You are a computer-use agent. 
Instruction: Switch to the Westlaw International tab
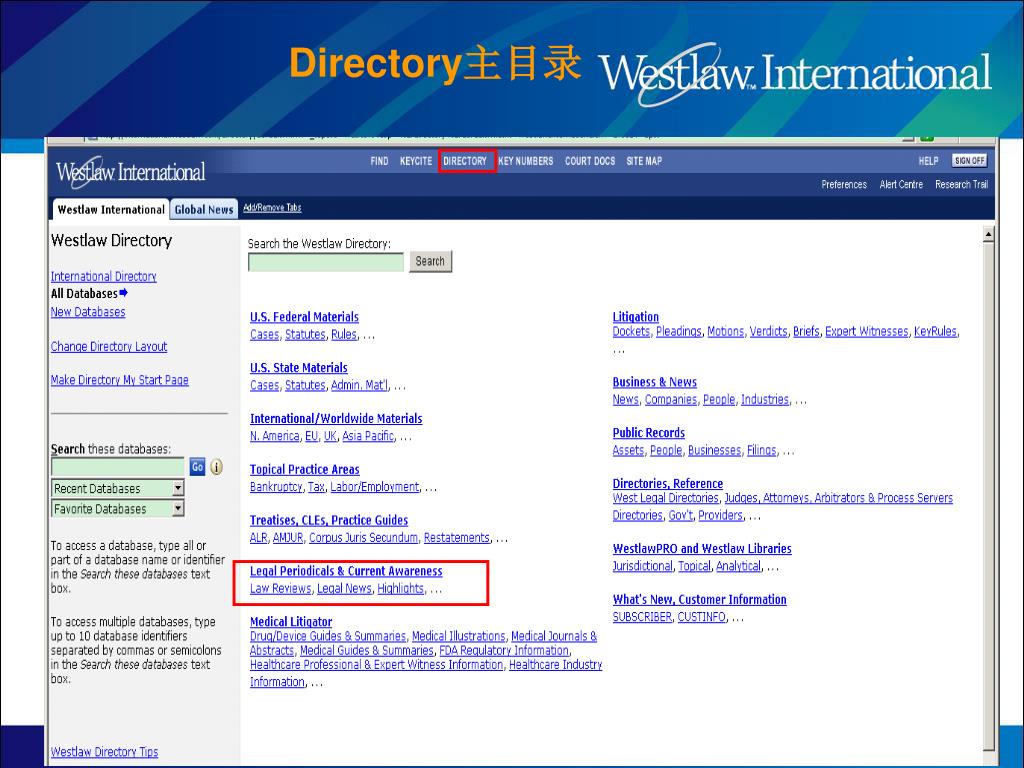pyautogui.click(x=111, y=210)
